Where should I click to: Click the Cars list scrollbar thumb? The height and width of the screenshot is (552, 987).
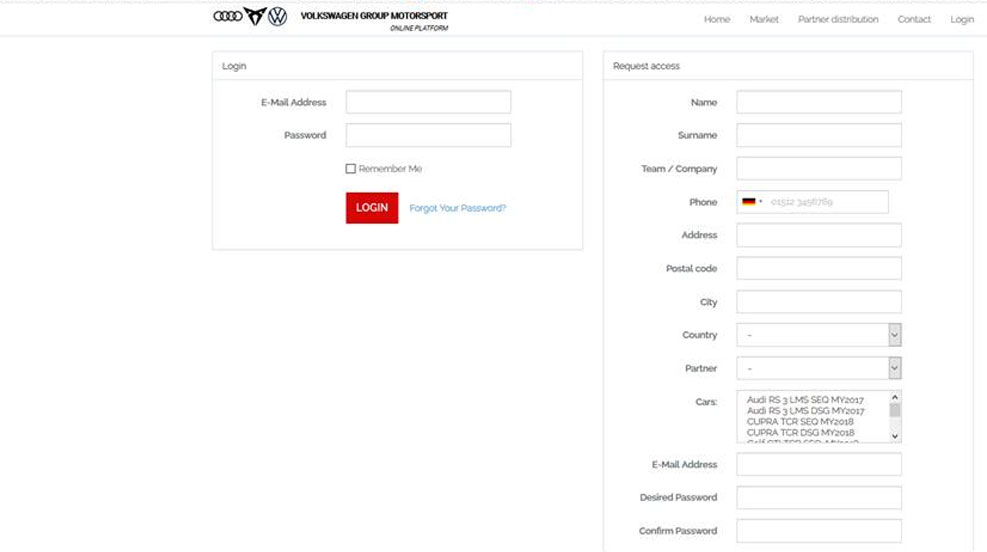pos(894,410)
